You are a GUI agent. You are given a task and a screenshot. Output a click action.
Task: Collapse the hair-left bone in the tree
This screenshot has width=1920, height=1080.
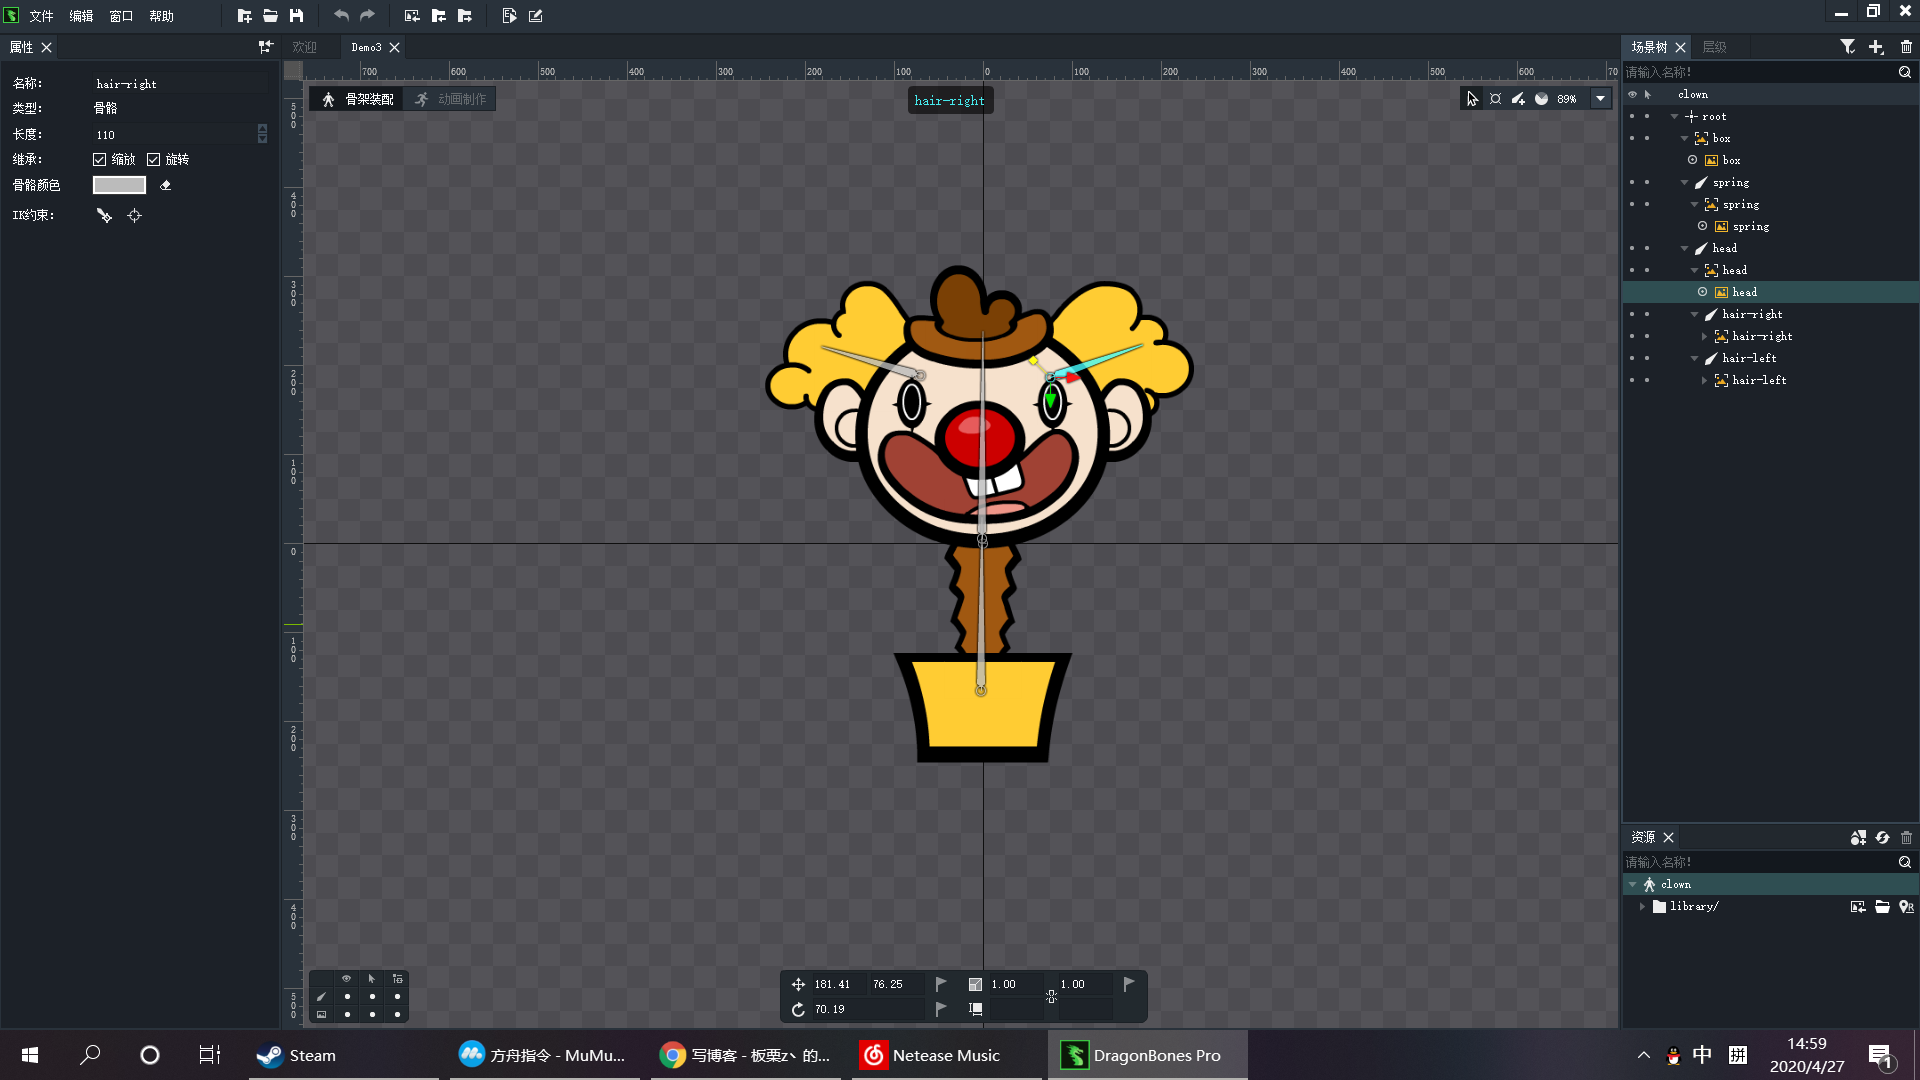click(x=1694, y=358)
